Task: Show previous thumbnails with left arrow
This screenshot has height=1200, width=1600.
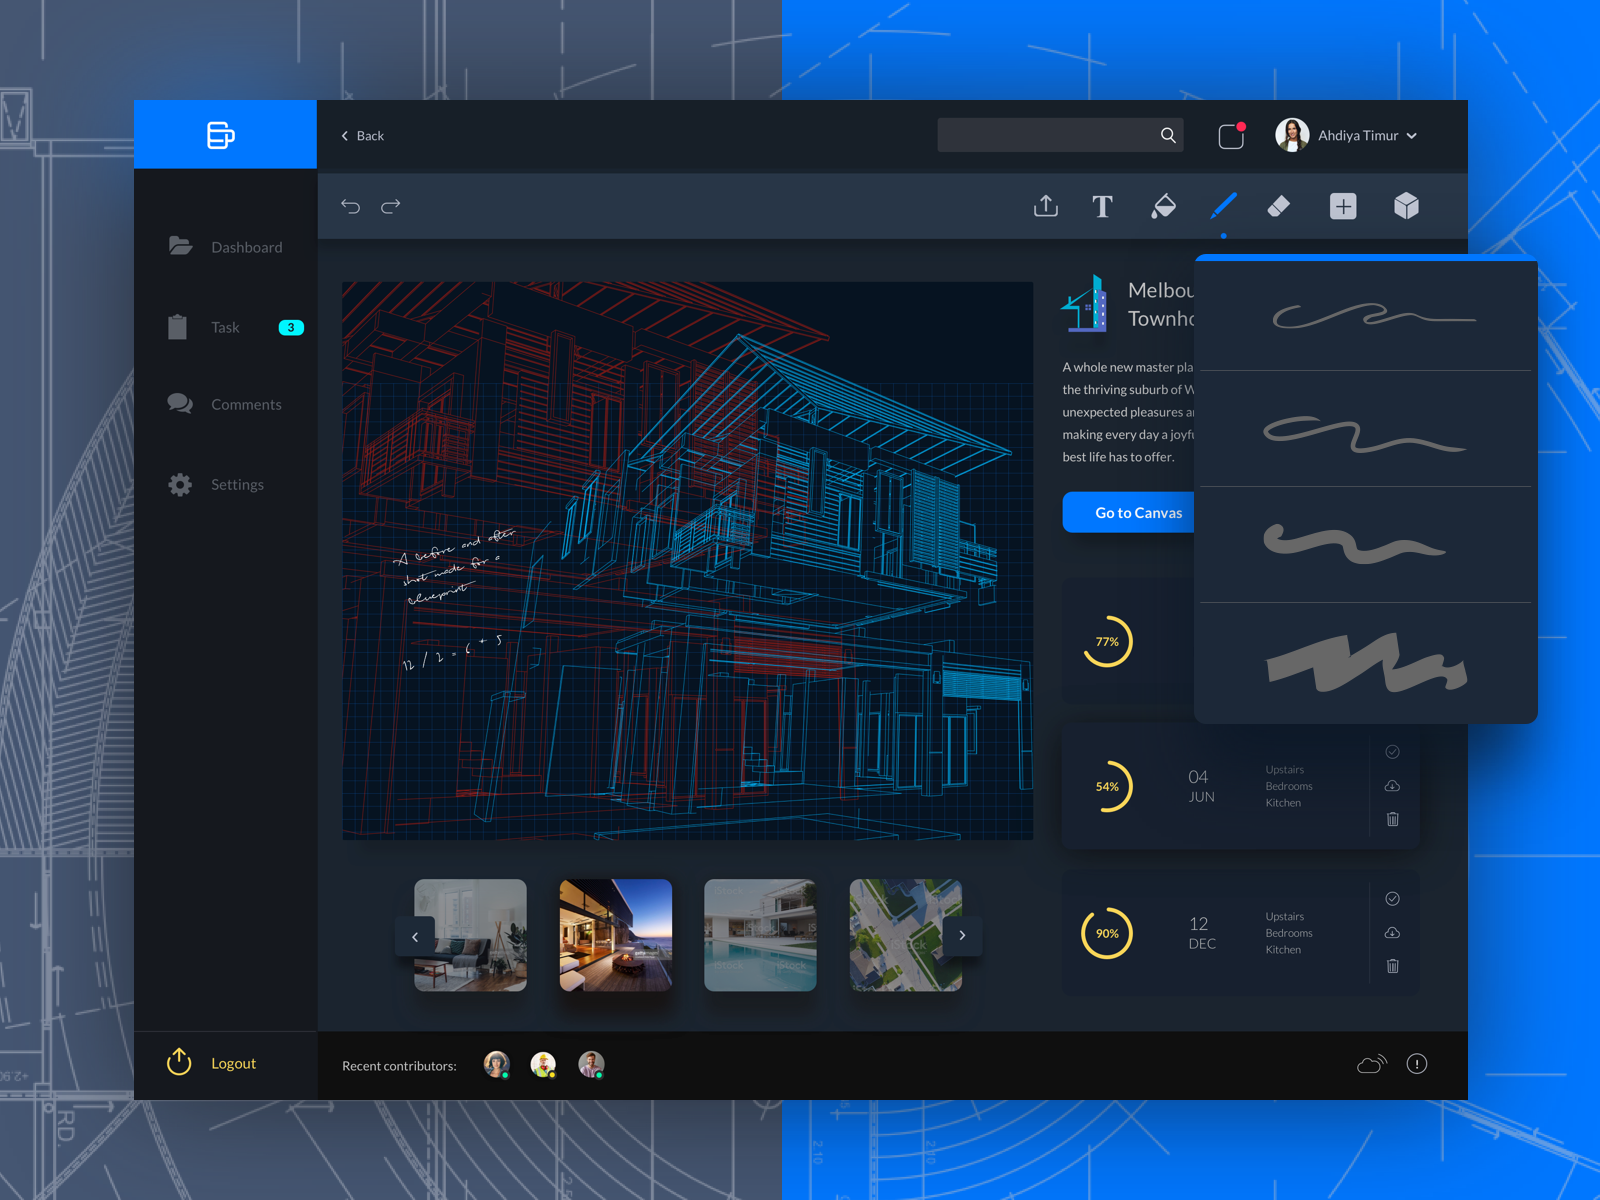Action: coord(415,936)
